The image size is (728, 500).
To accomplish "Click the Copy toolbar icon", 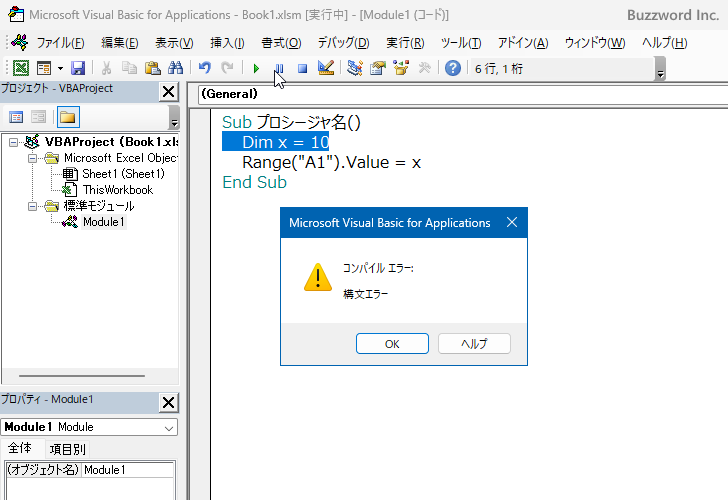I will [129, 68].
